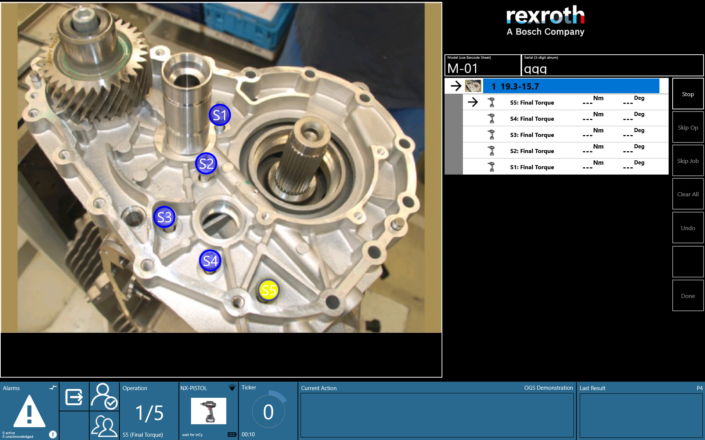The width and height of the screenshot is (705, 440).
Task: Click the Skip Op button
Action: pyautogui.click(x=687, y=127)
